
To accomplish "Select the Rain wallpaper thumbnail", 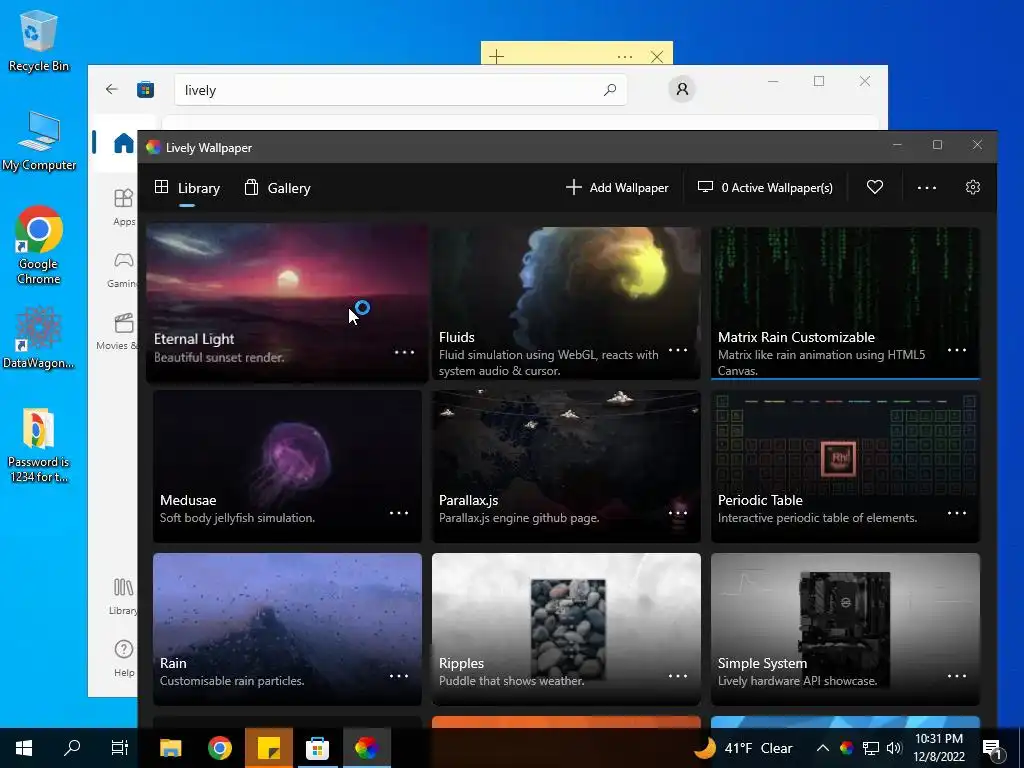I will (x=287, y=629).
